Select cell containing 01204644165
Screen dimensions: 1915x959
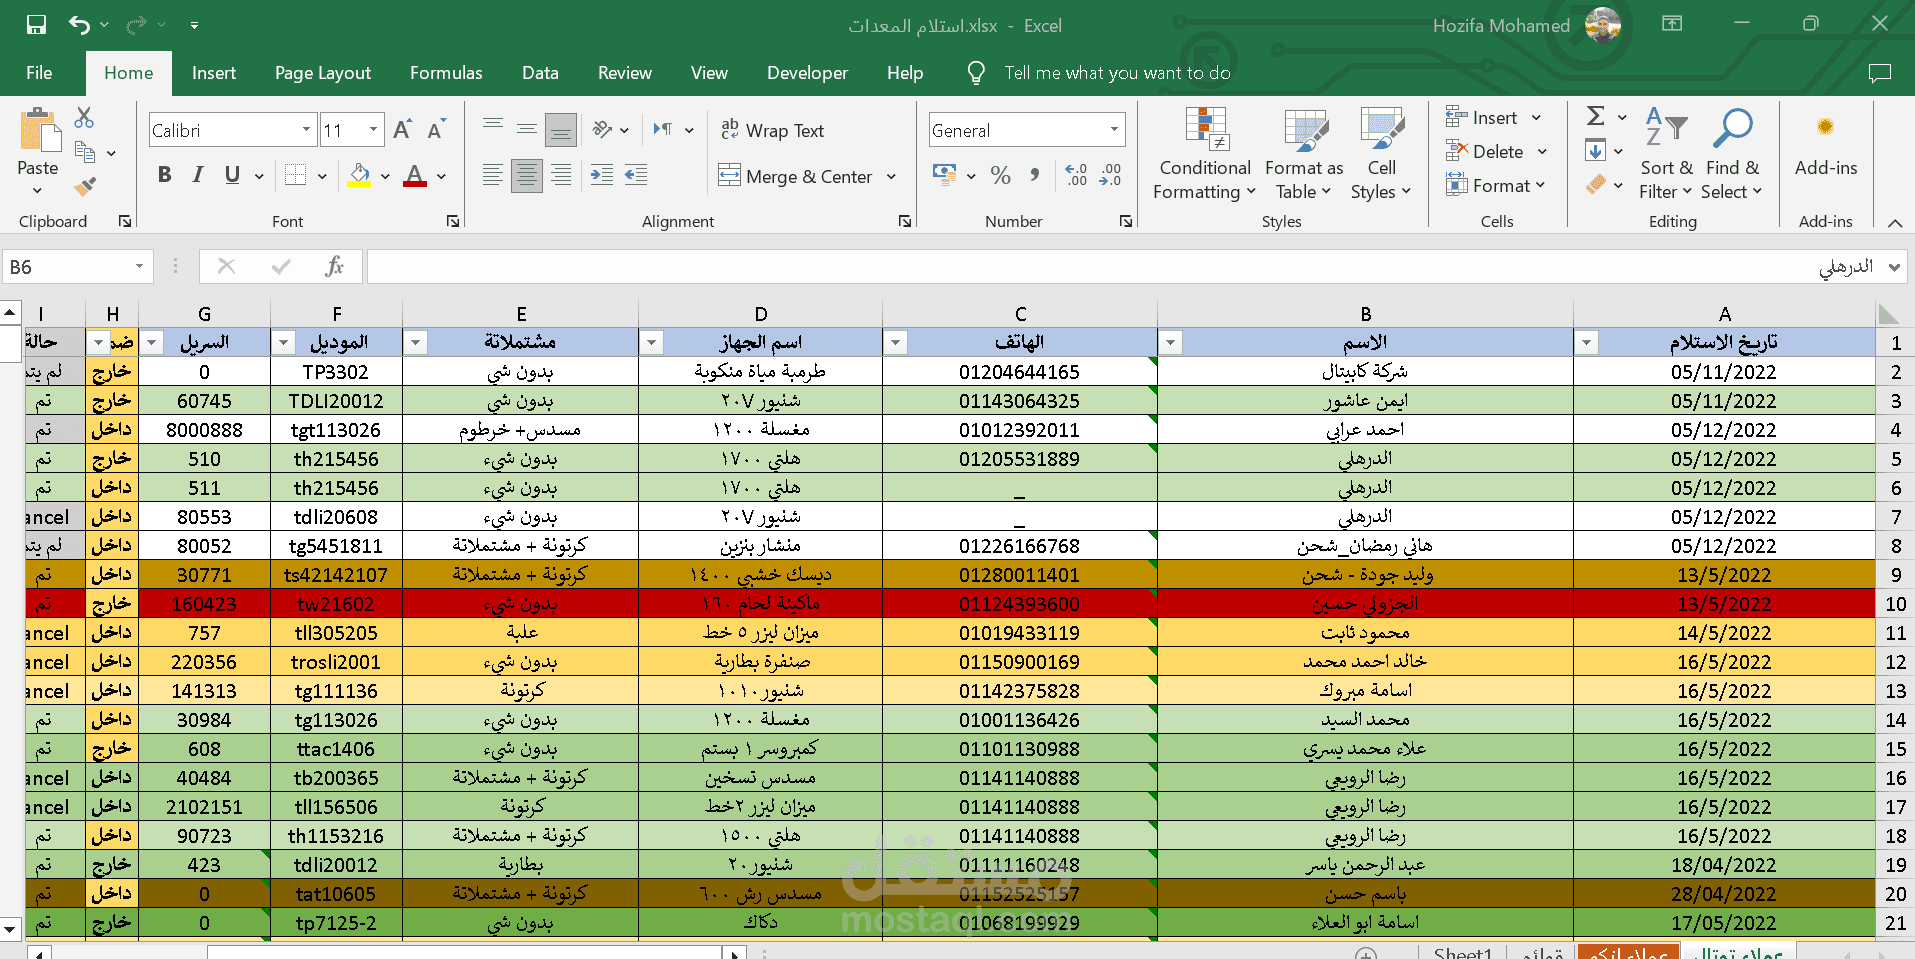[1020, 372]
